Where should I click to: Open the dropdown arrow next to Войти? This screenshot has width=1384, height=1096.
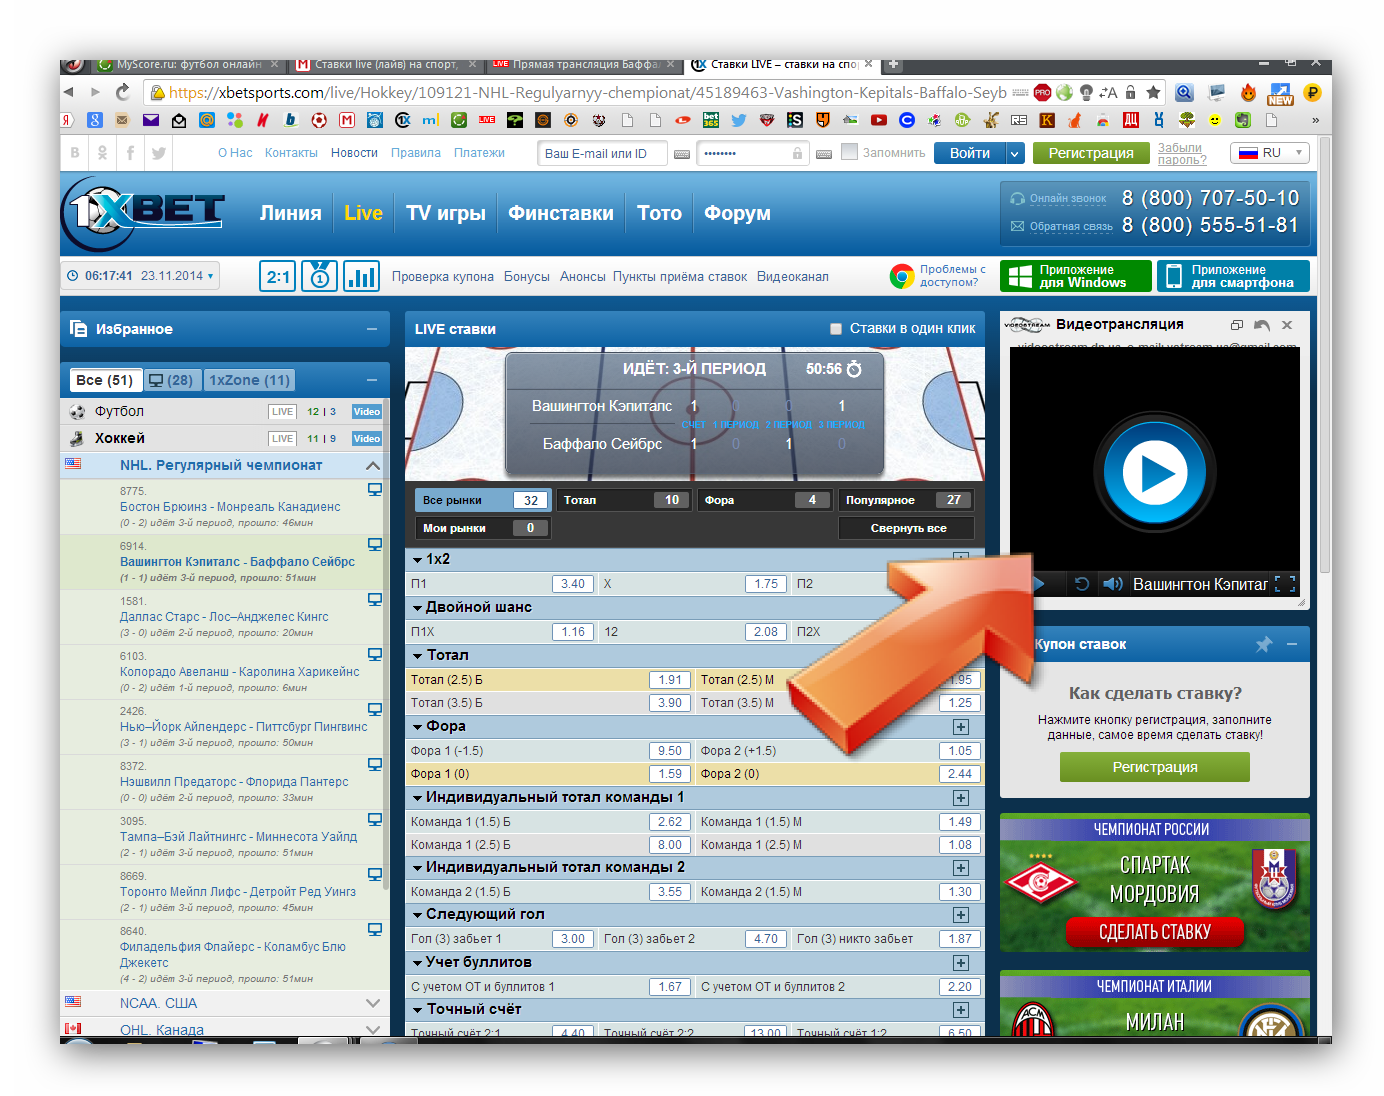pos(1015,153)
